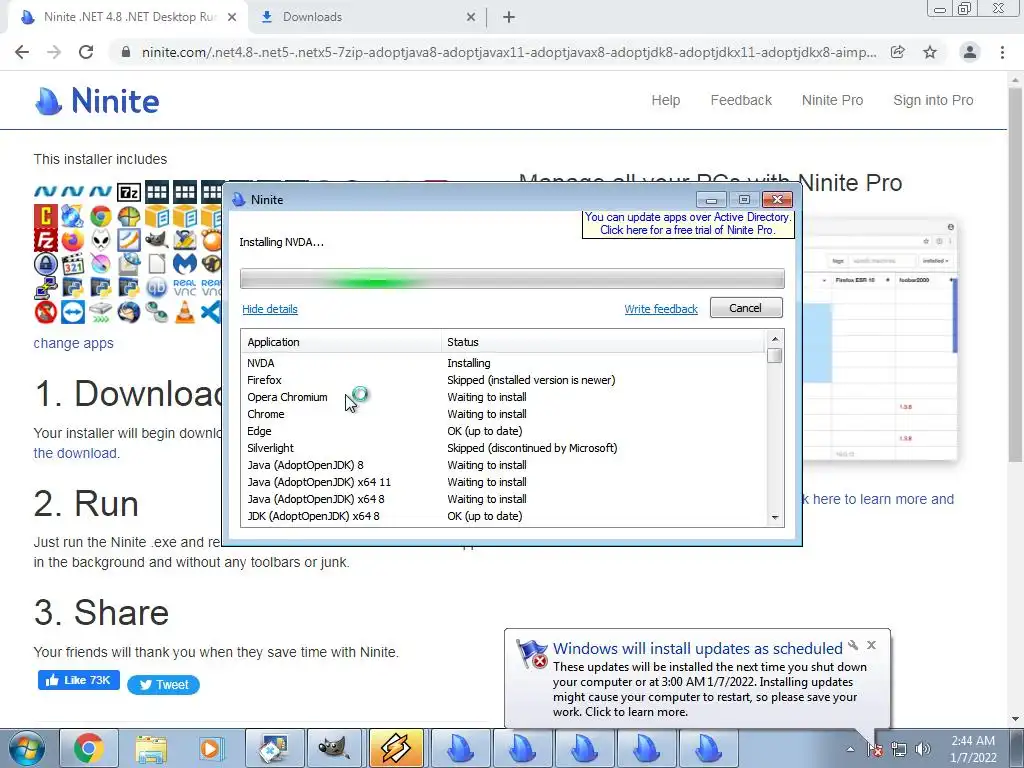
Task: Click the TeraCopy icon with green arrows
Action: (x=101, y=312)
